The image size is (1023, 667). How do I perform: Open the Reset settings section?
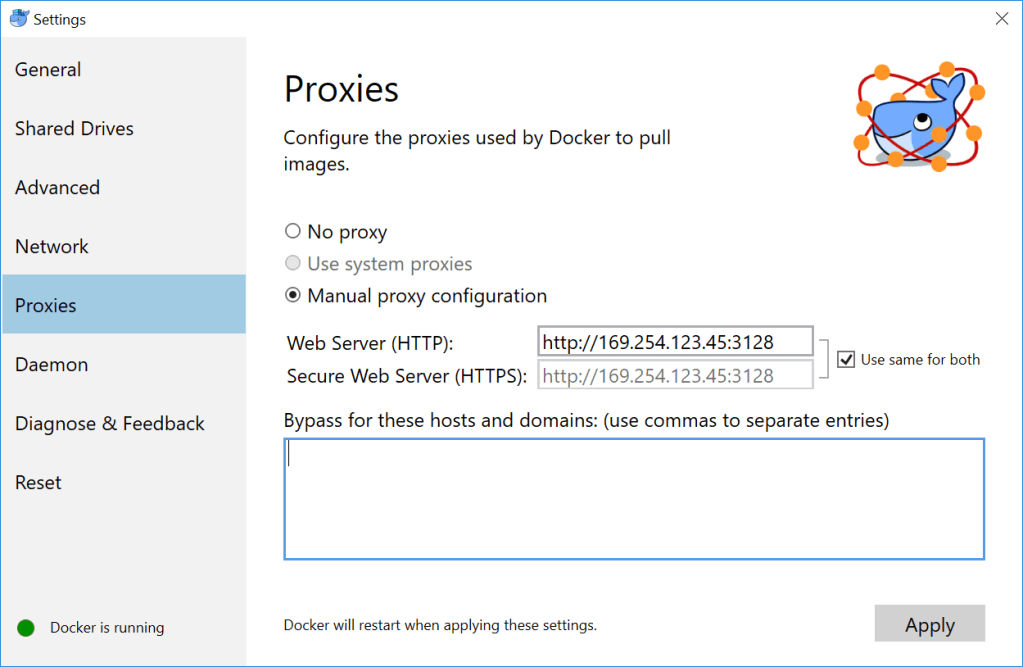click(38, 482)
